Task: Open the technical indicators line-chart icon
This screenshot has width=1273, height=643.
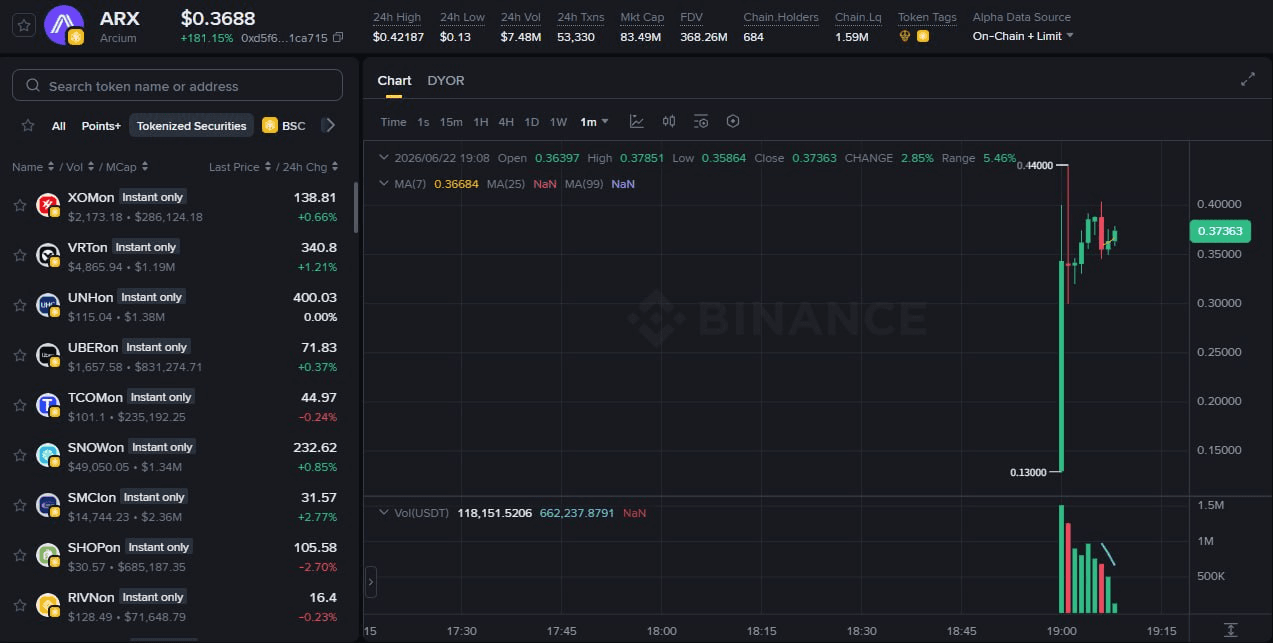Action: tap(637, 122)
